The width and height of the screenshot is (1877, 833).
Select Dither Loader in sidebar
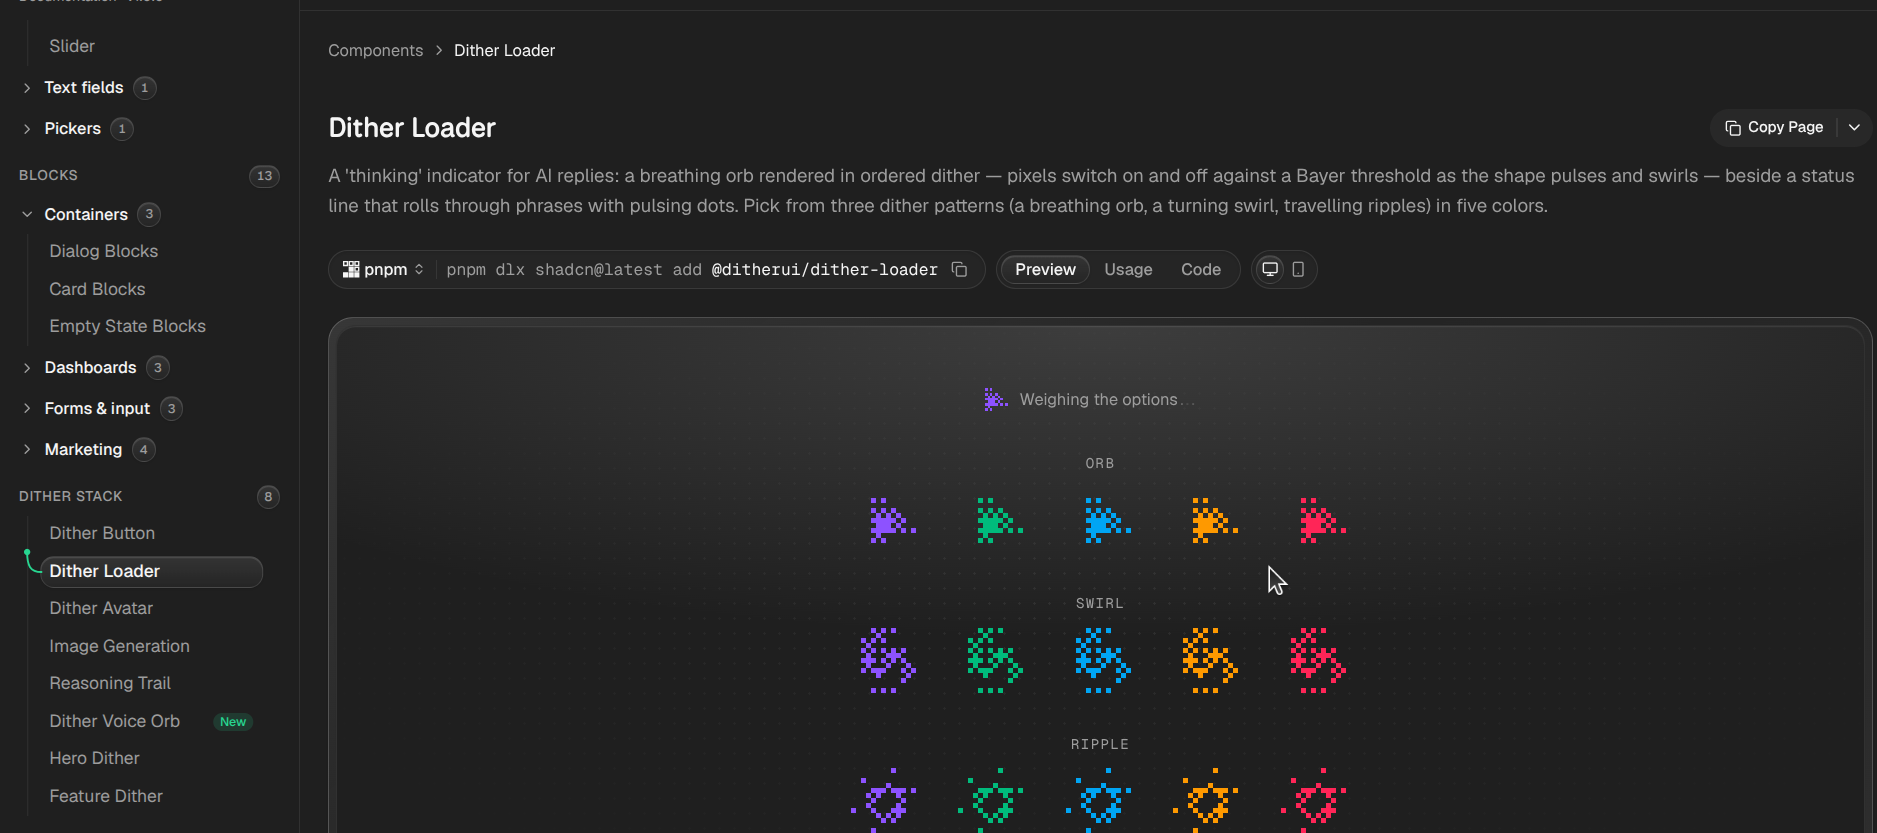(x=151, y=571)
